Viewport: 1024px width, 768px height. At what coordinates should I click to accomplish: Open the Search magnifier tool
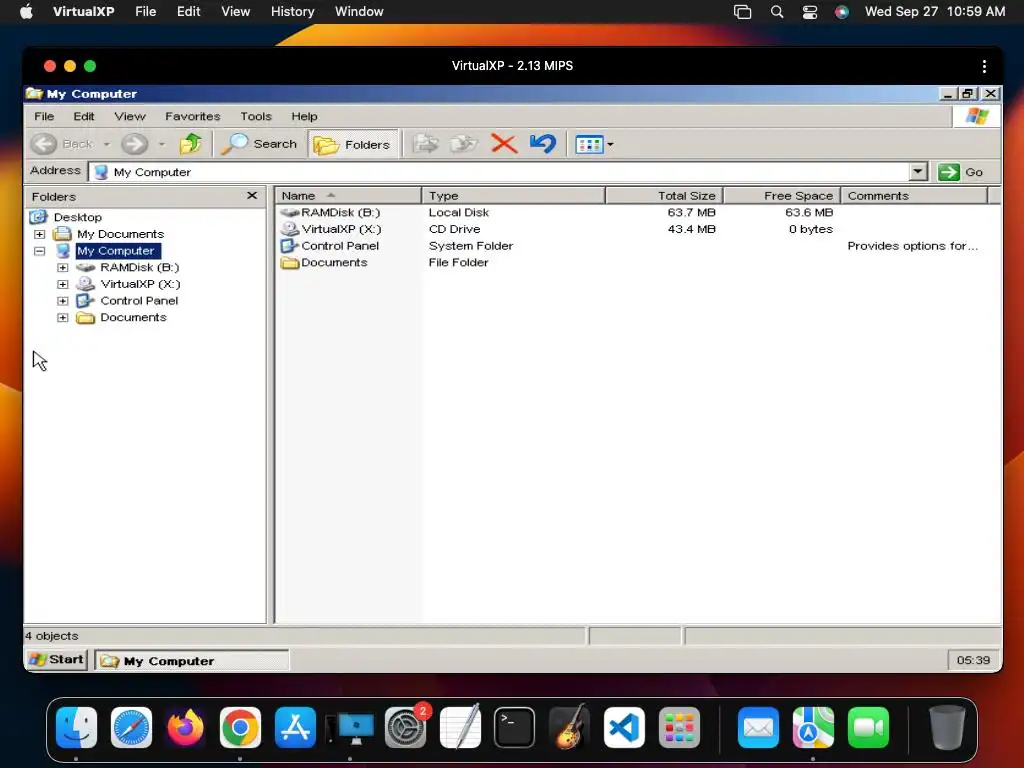[x=259, y=144]
